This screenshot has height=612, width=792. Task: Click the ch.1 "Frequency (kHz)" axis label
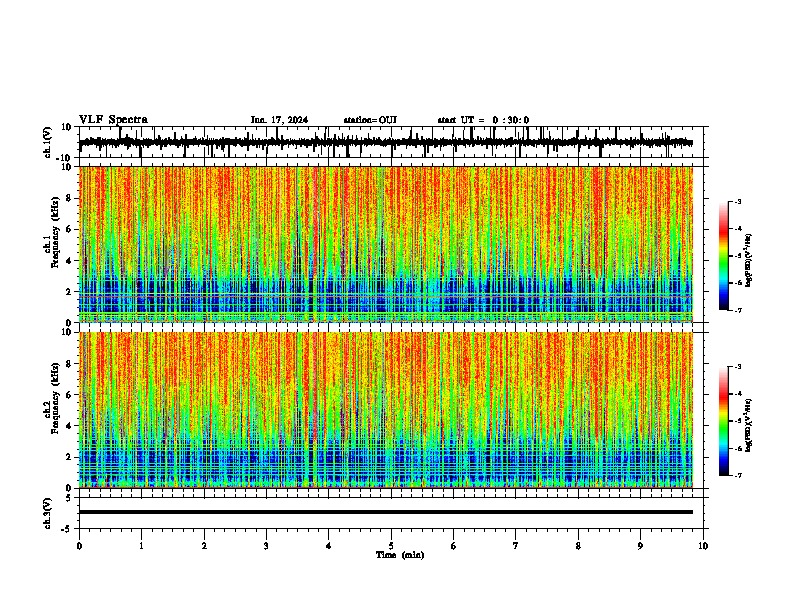tap(56, 232)
